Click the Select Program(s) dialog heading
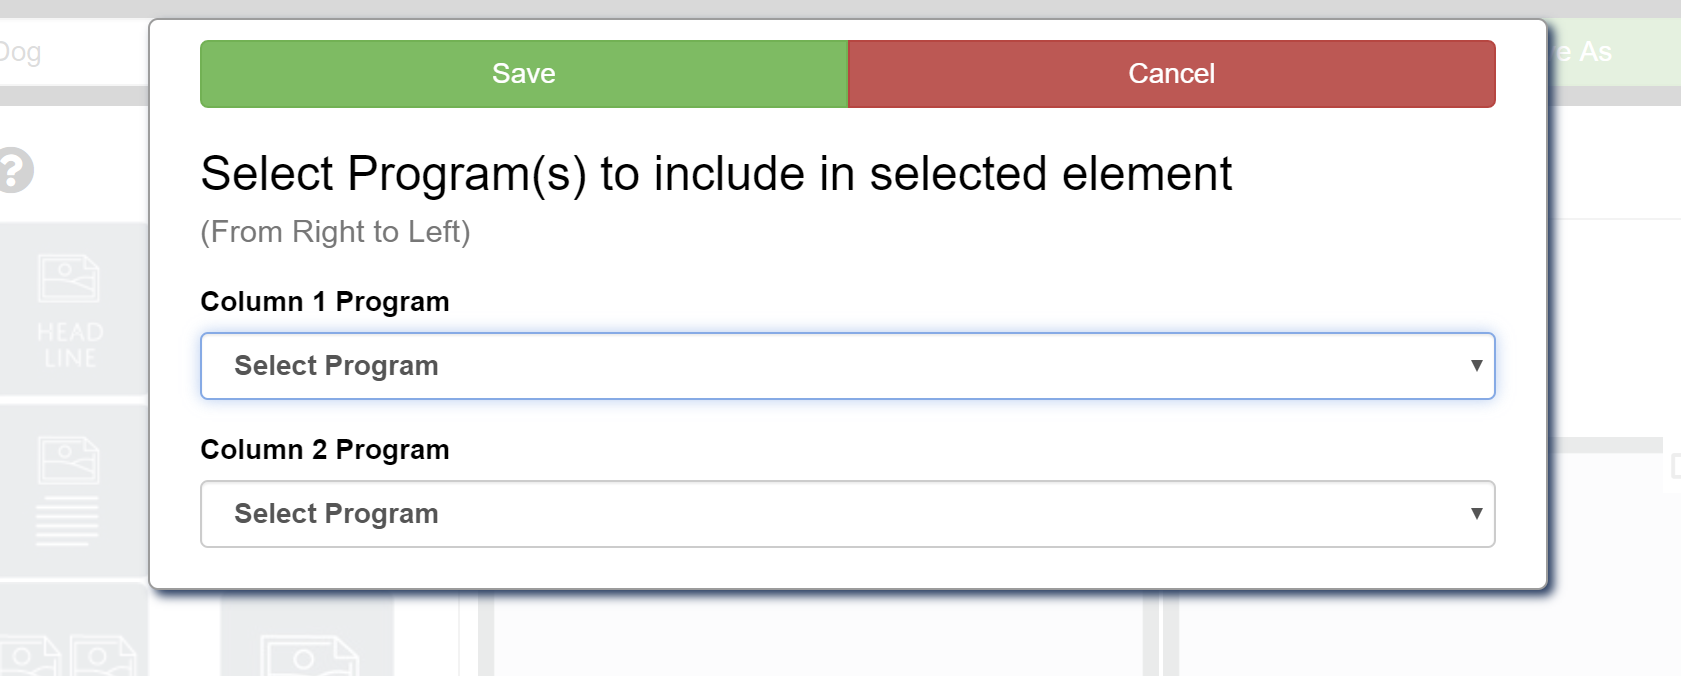The image size is (1681, 676). click(716, 174)
